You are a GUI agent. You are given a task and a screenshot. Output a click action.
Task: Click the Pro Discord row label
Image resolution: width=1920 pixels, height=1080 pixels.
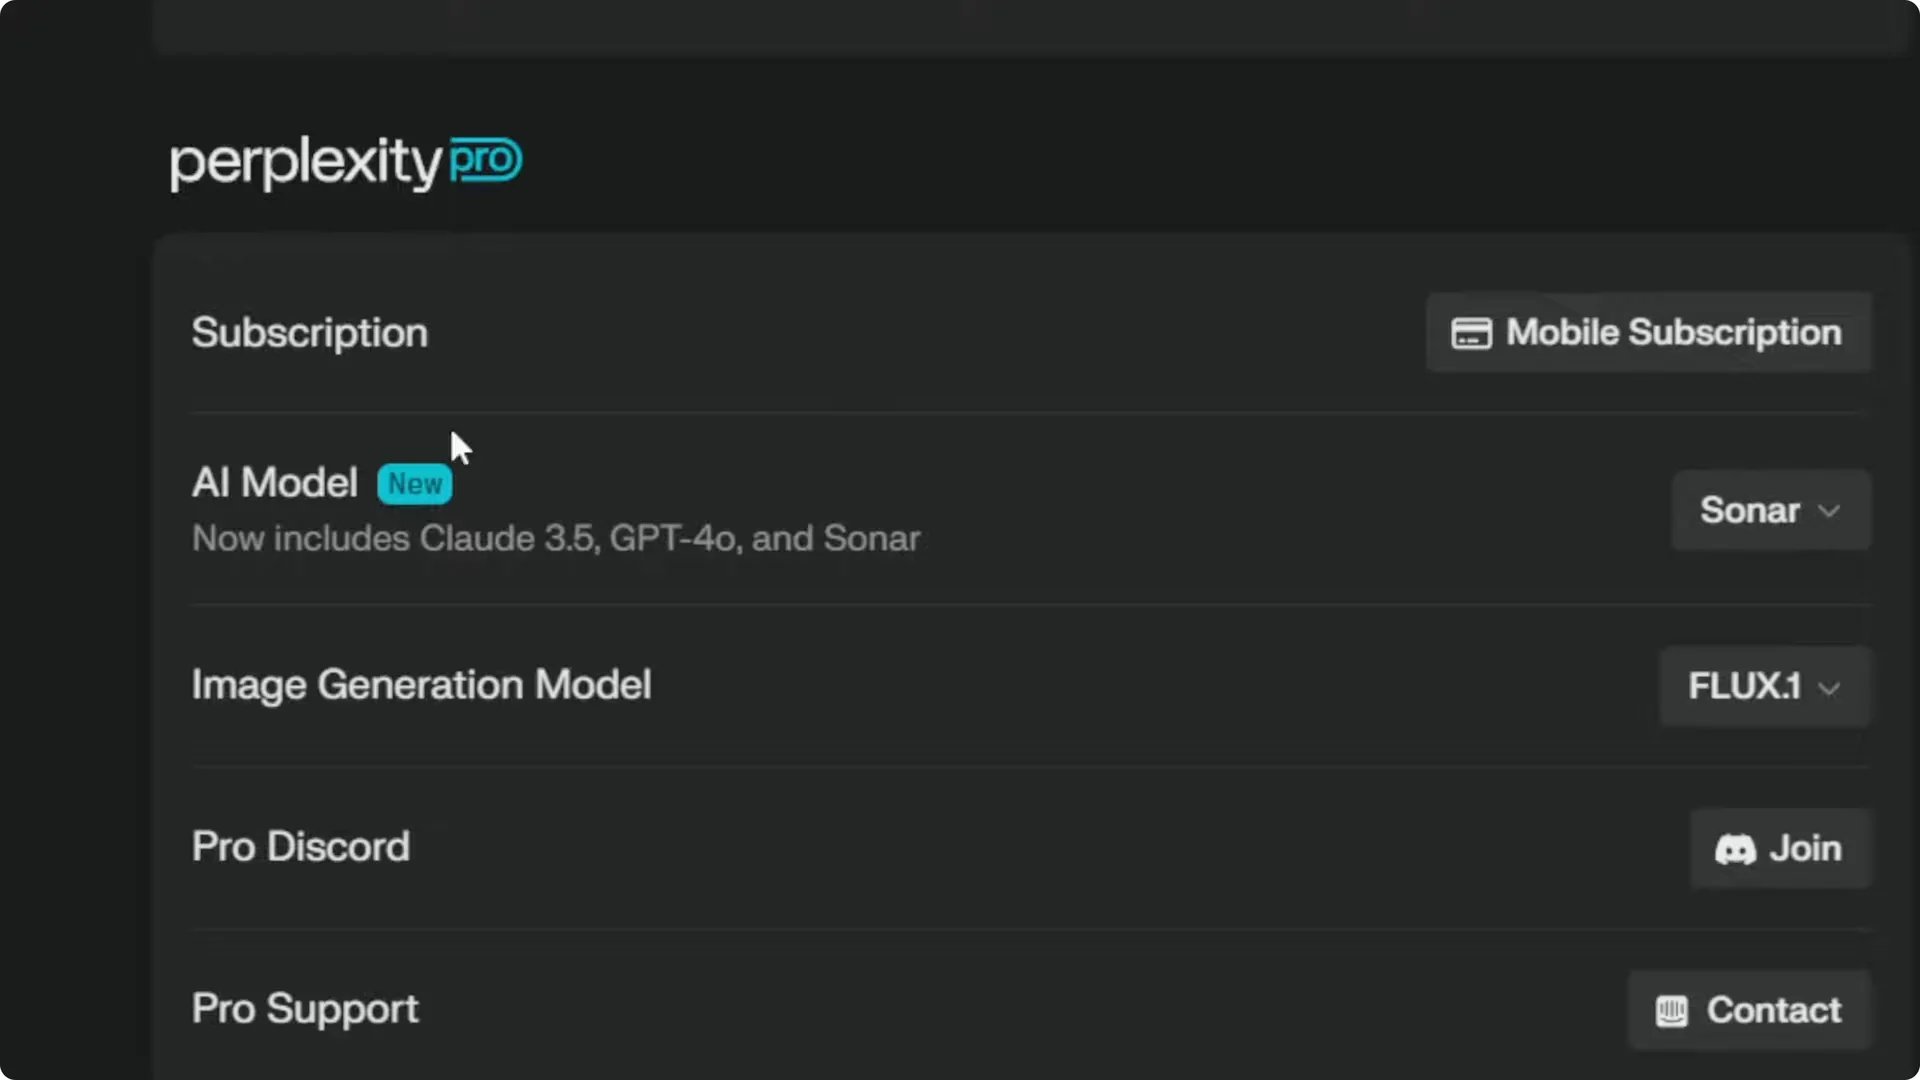(x=300, y=846)
